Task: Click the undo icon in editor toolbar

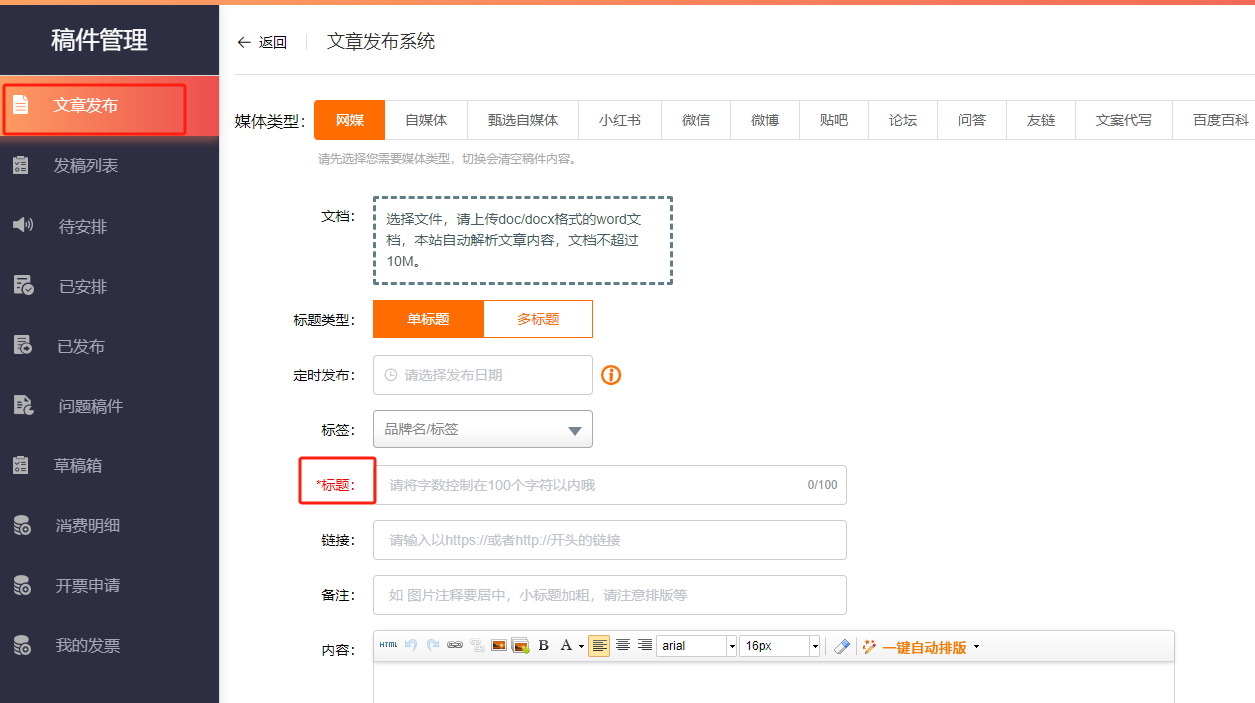Action: click(x=410, y=646)
